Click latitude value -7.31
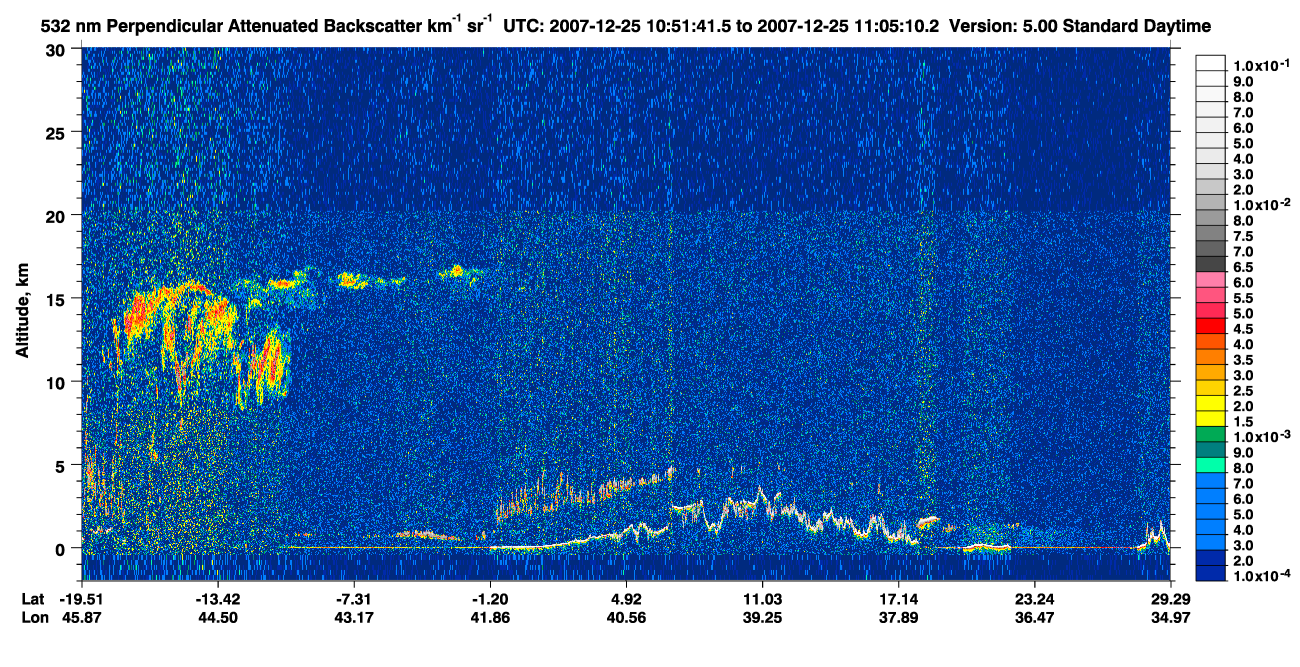Viewport: 1300px width, 667px height. point(354,599)
